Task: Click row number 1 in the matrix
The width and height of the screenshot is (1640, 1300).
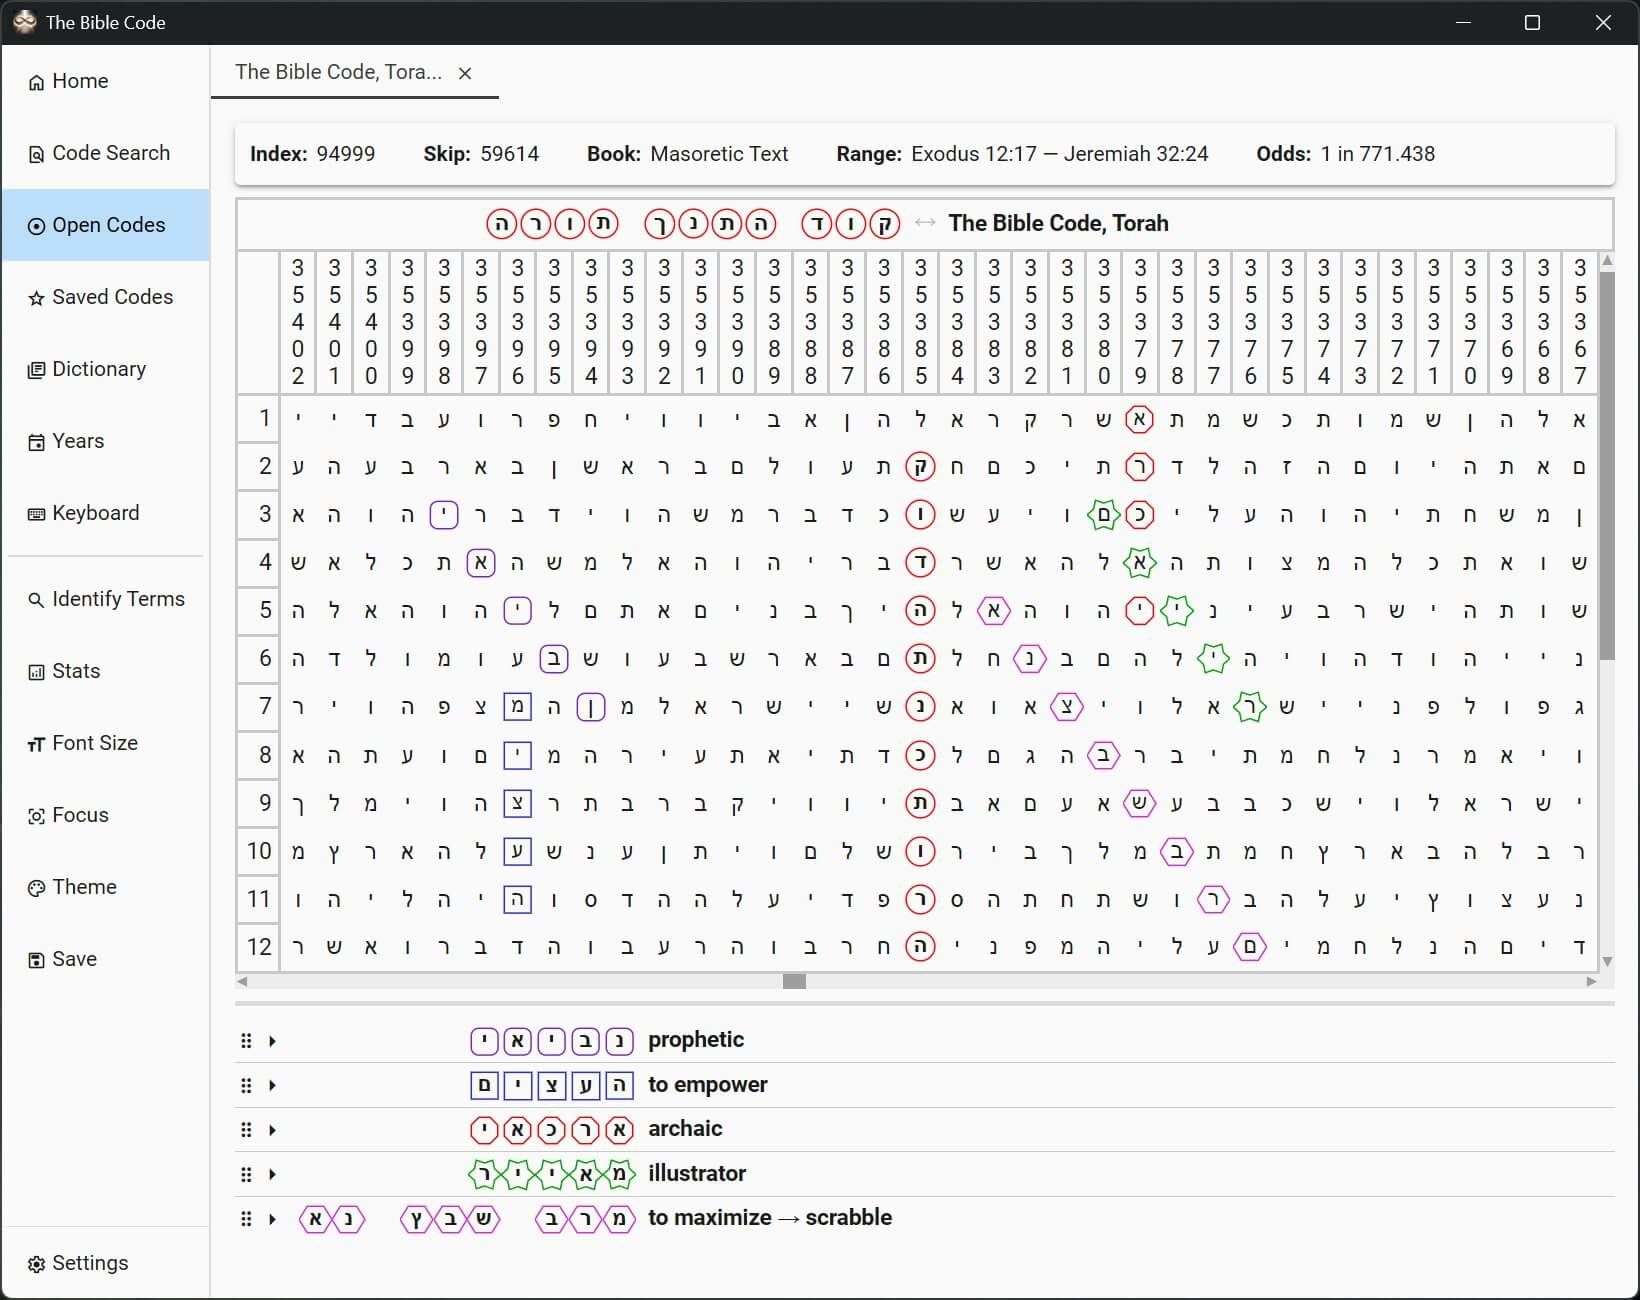Action: coord(259,419)
